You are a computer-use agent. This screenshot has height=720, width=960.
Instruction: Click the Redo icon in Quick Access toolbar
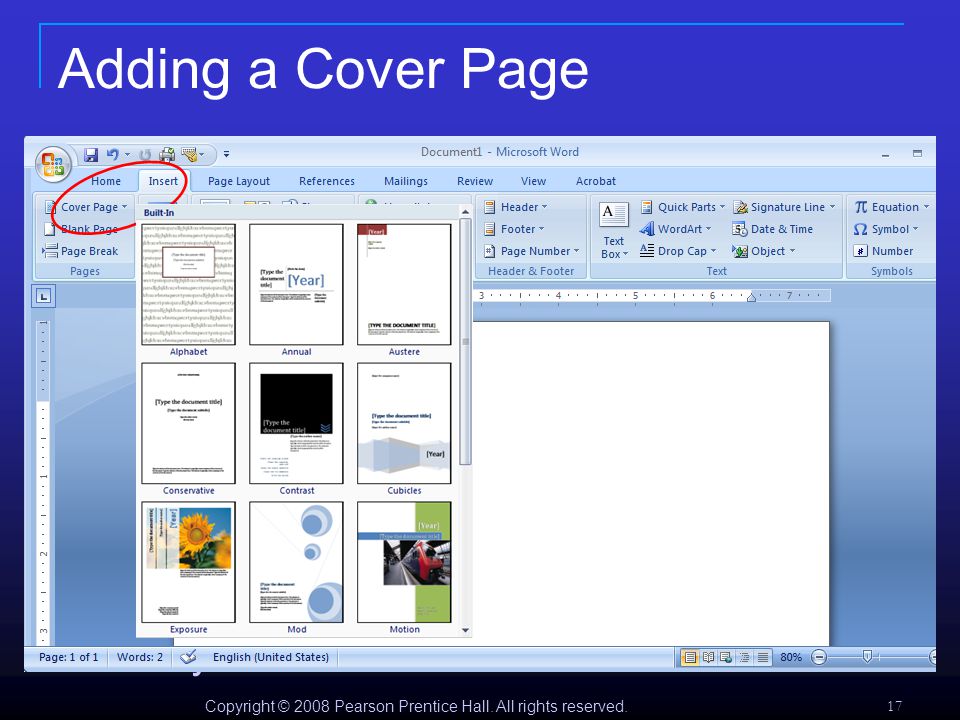click(x=145, y=155)
